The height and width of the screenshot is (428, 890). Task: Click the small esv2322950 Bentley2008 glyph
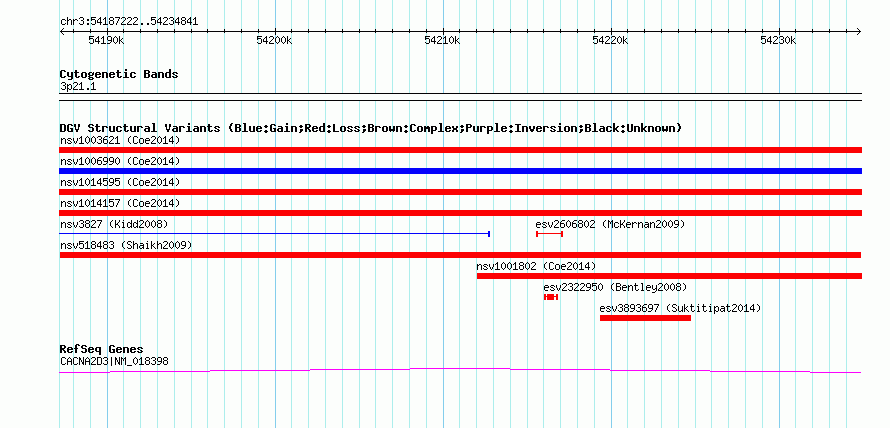551,297
